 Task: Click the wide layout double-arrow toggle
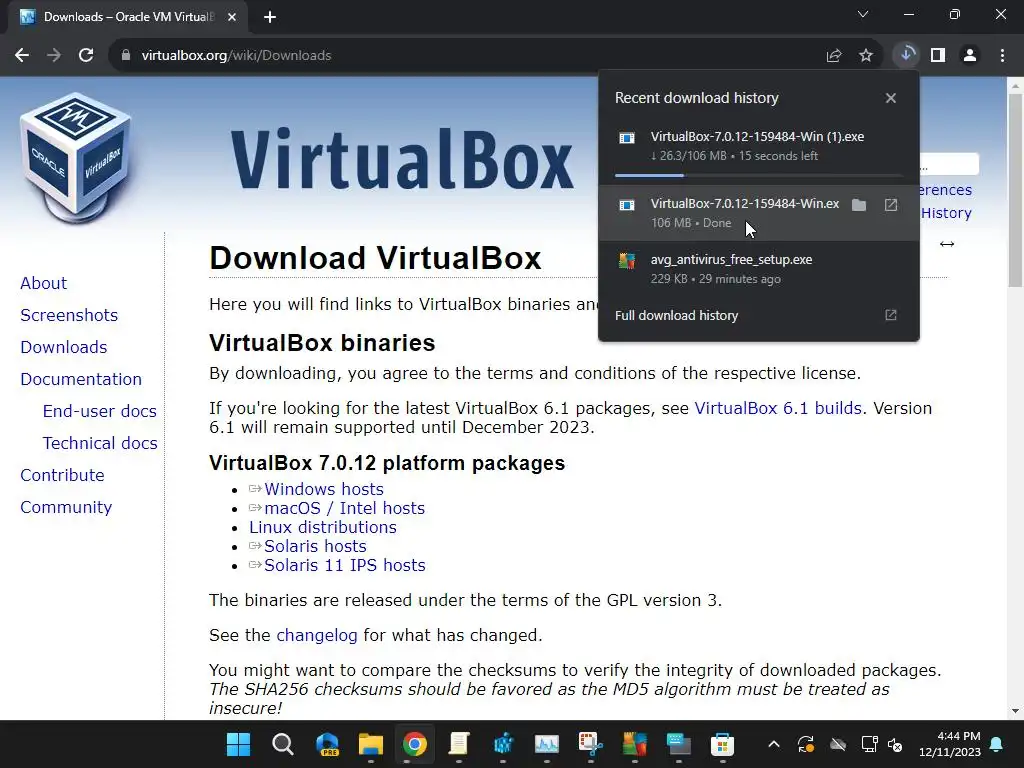click(x=947, y=244)
